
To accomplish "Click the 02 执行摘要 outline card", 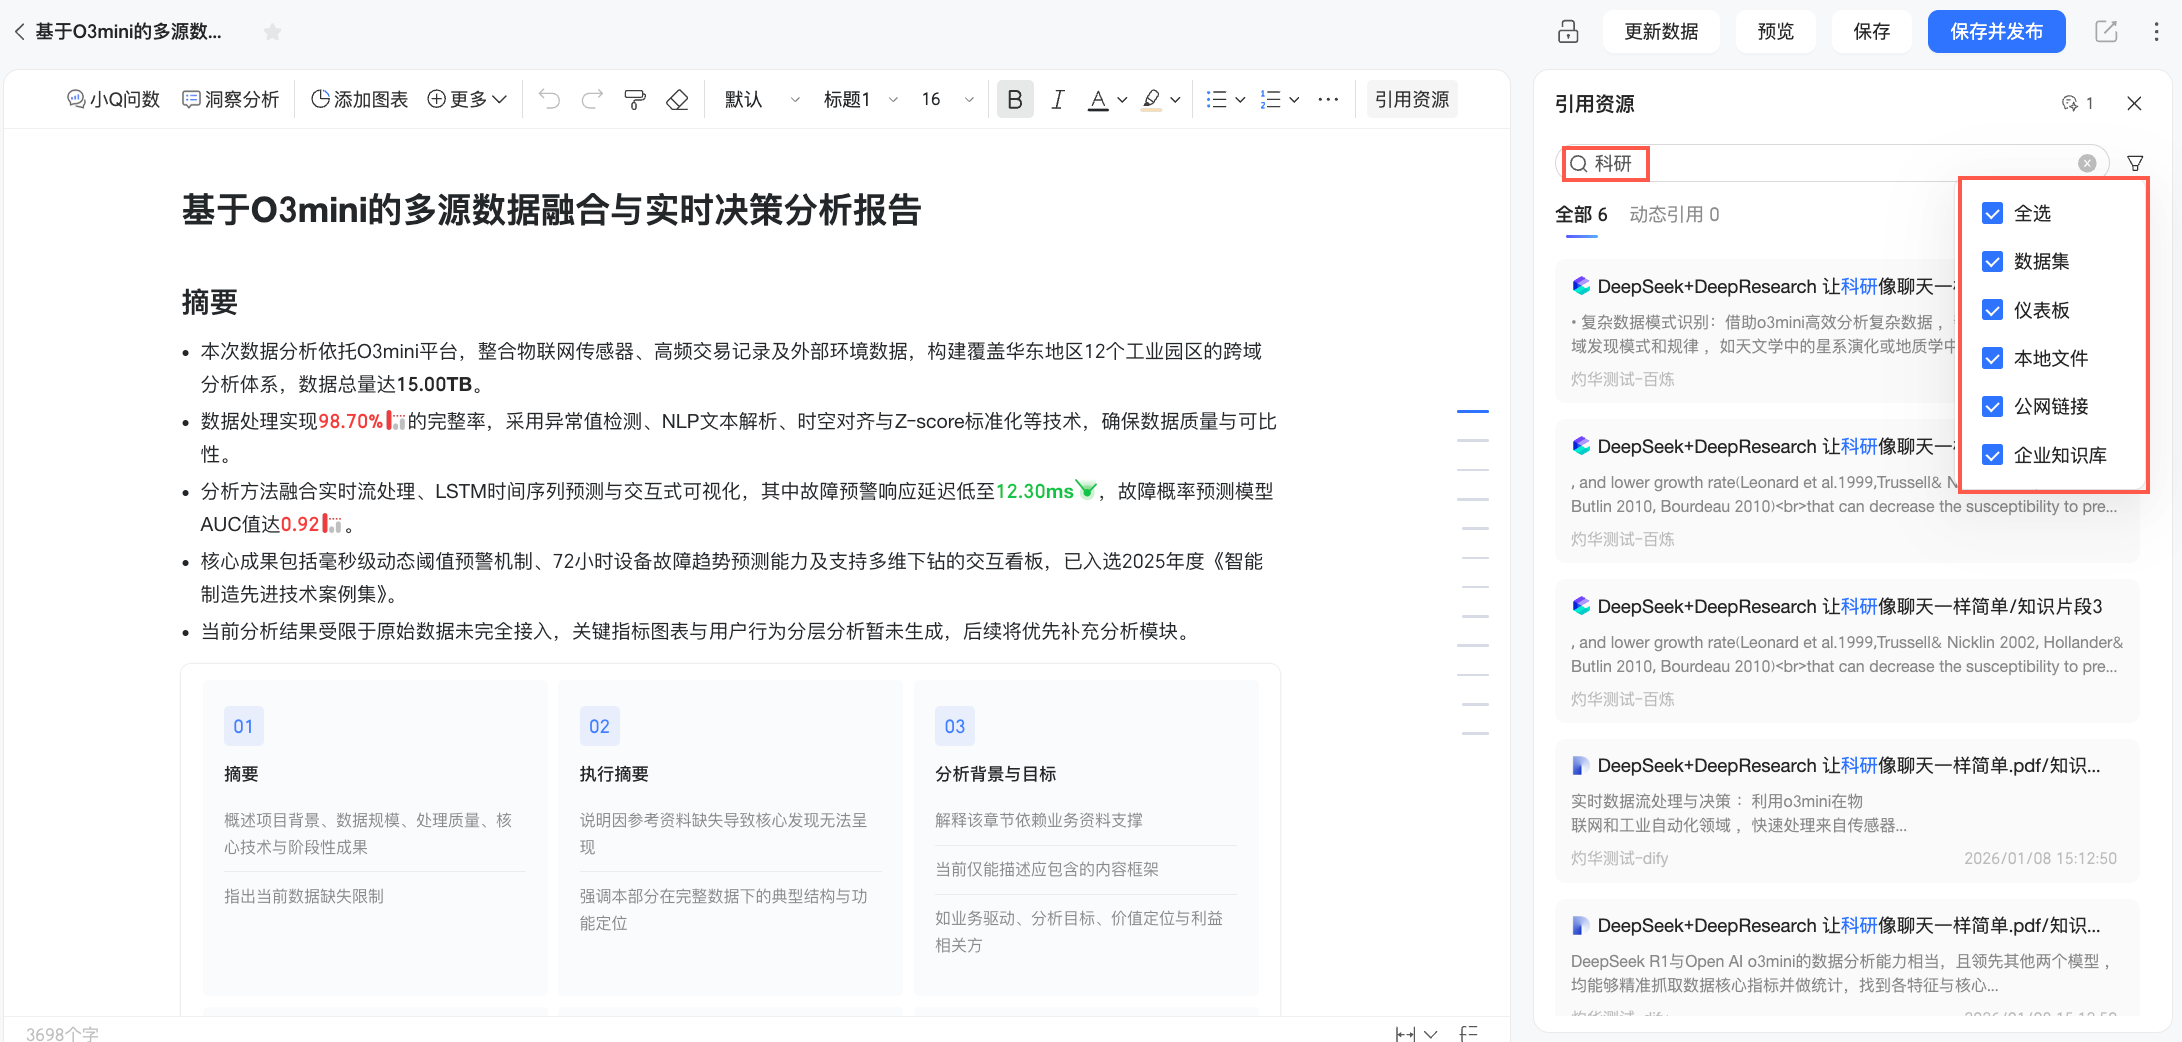I will tap(730, 838).
